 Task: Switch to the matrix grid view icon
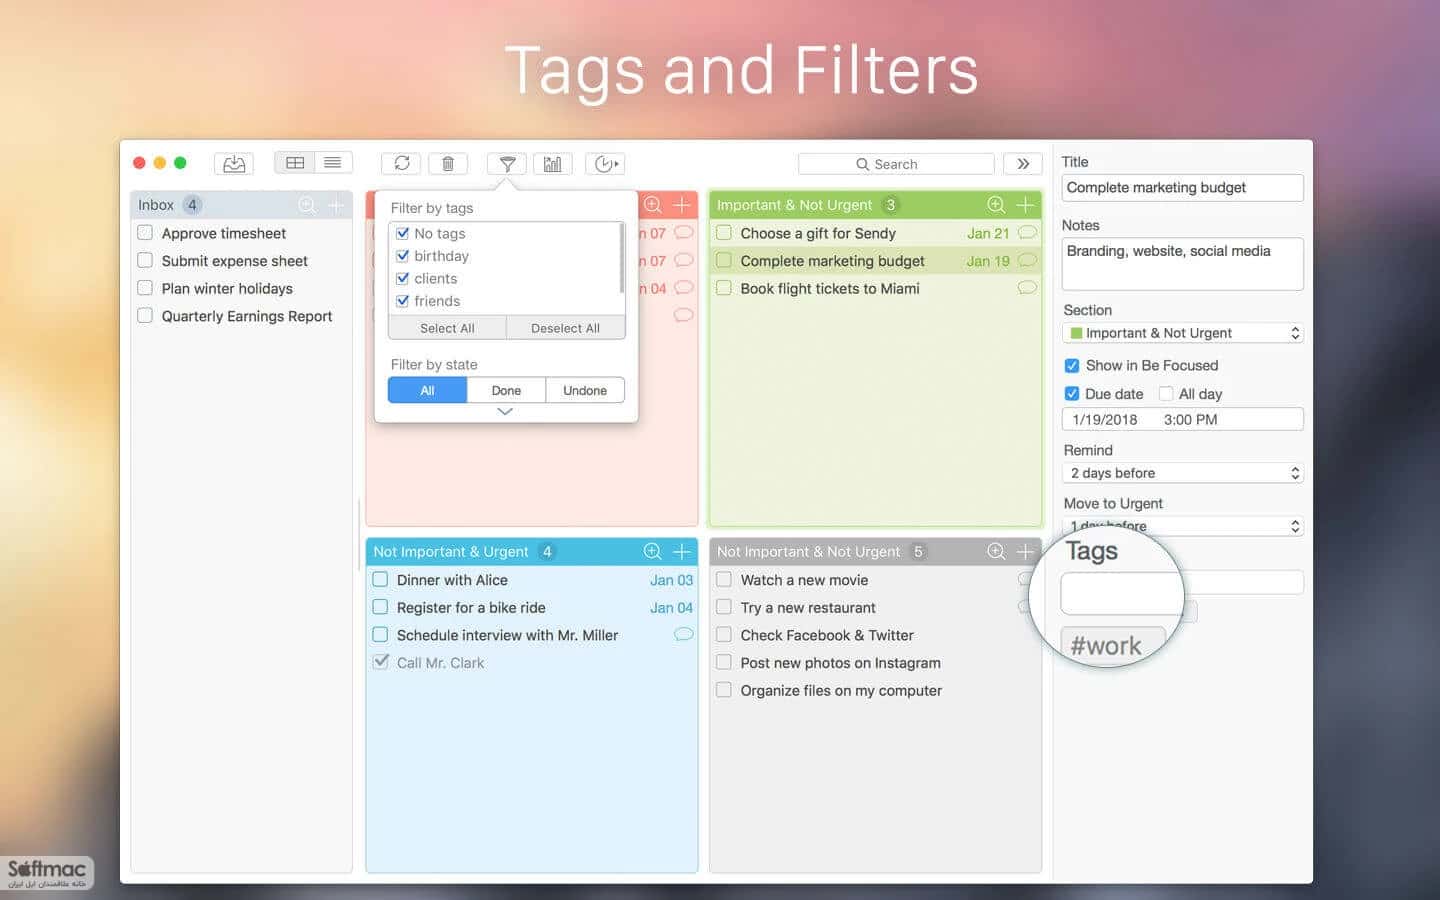pos(295,163)
